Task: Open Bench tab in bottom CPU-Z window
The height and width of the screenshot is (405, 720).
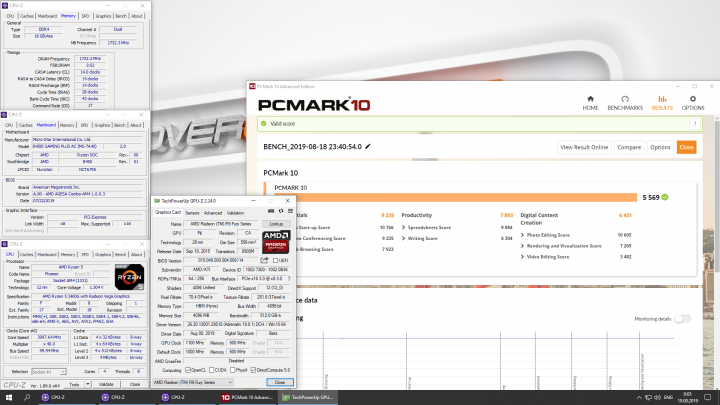Action: click(x=120, y=254)
